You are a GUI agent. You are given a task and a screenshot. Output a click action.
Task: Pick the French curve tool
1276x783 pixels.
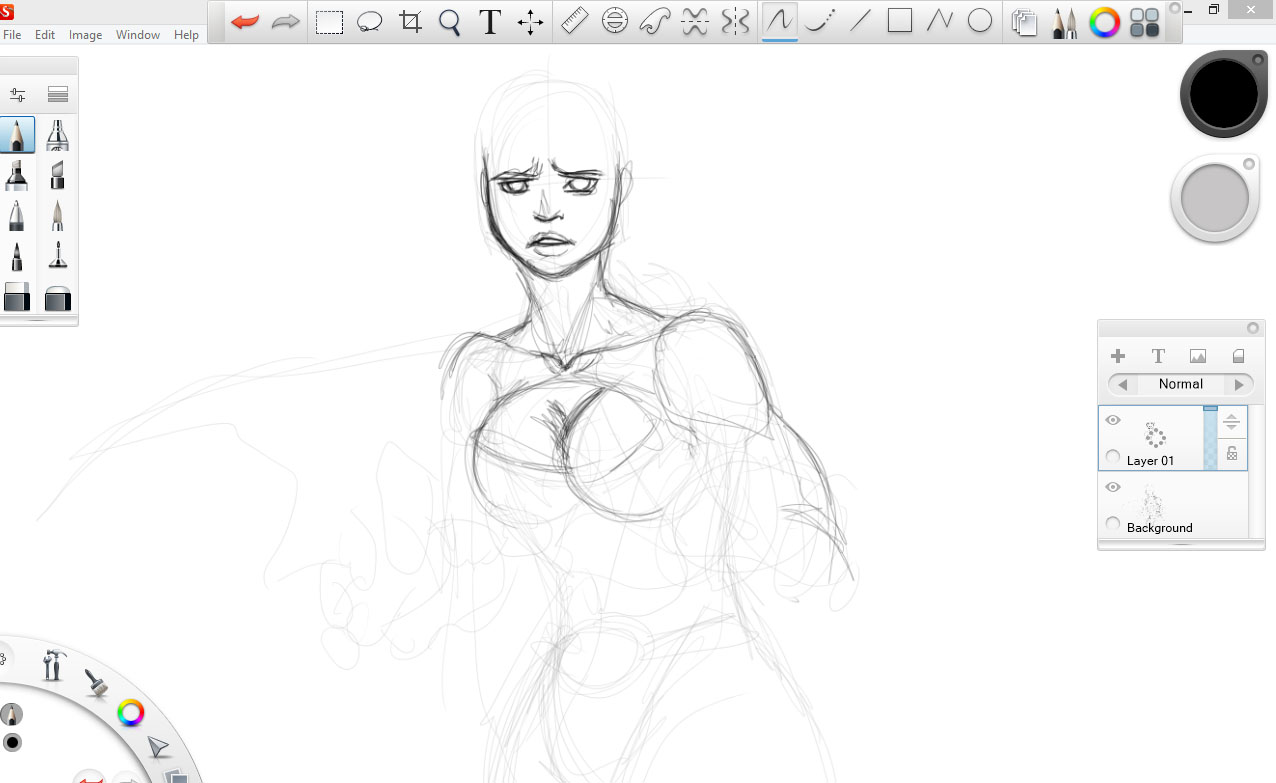point(654,21)
